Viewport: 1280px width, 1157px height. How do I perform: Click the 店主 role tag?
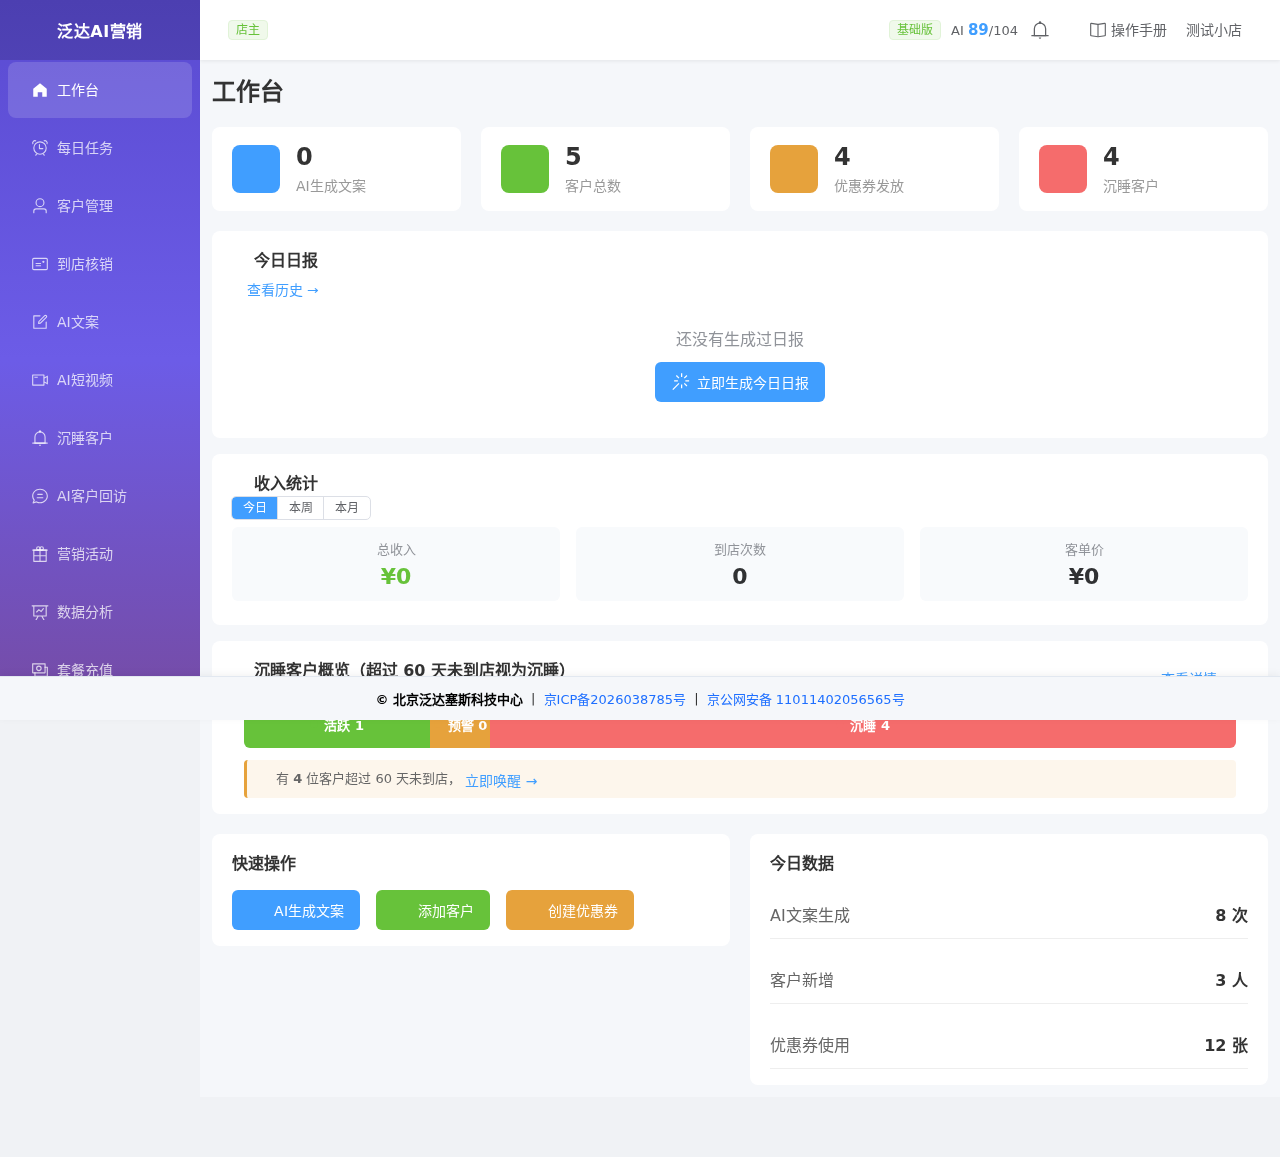tap(248, 30)
